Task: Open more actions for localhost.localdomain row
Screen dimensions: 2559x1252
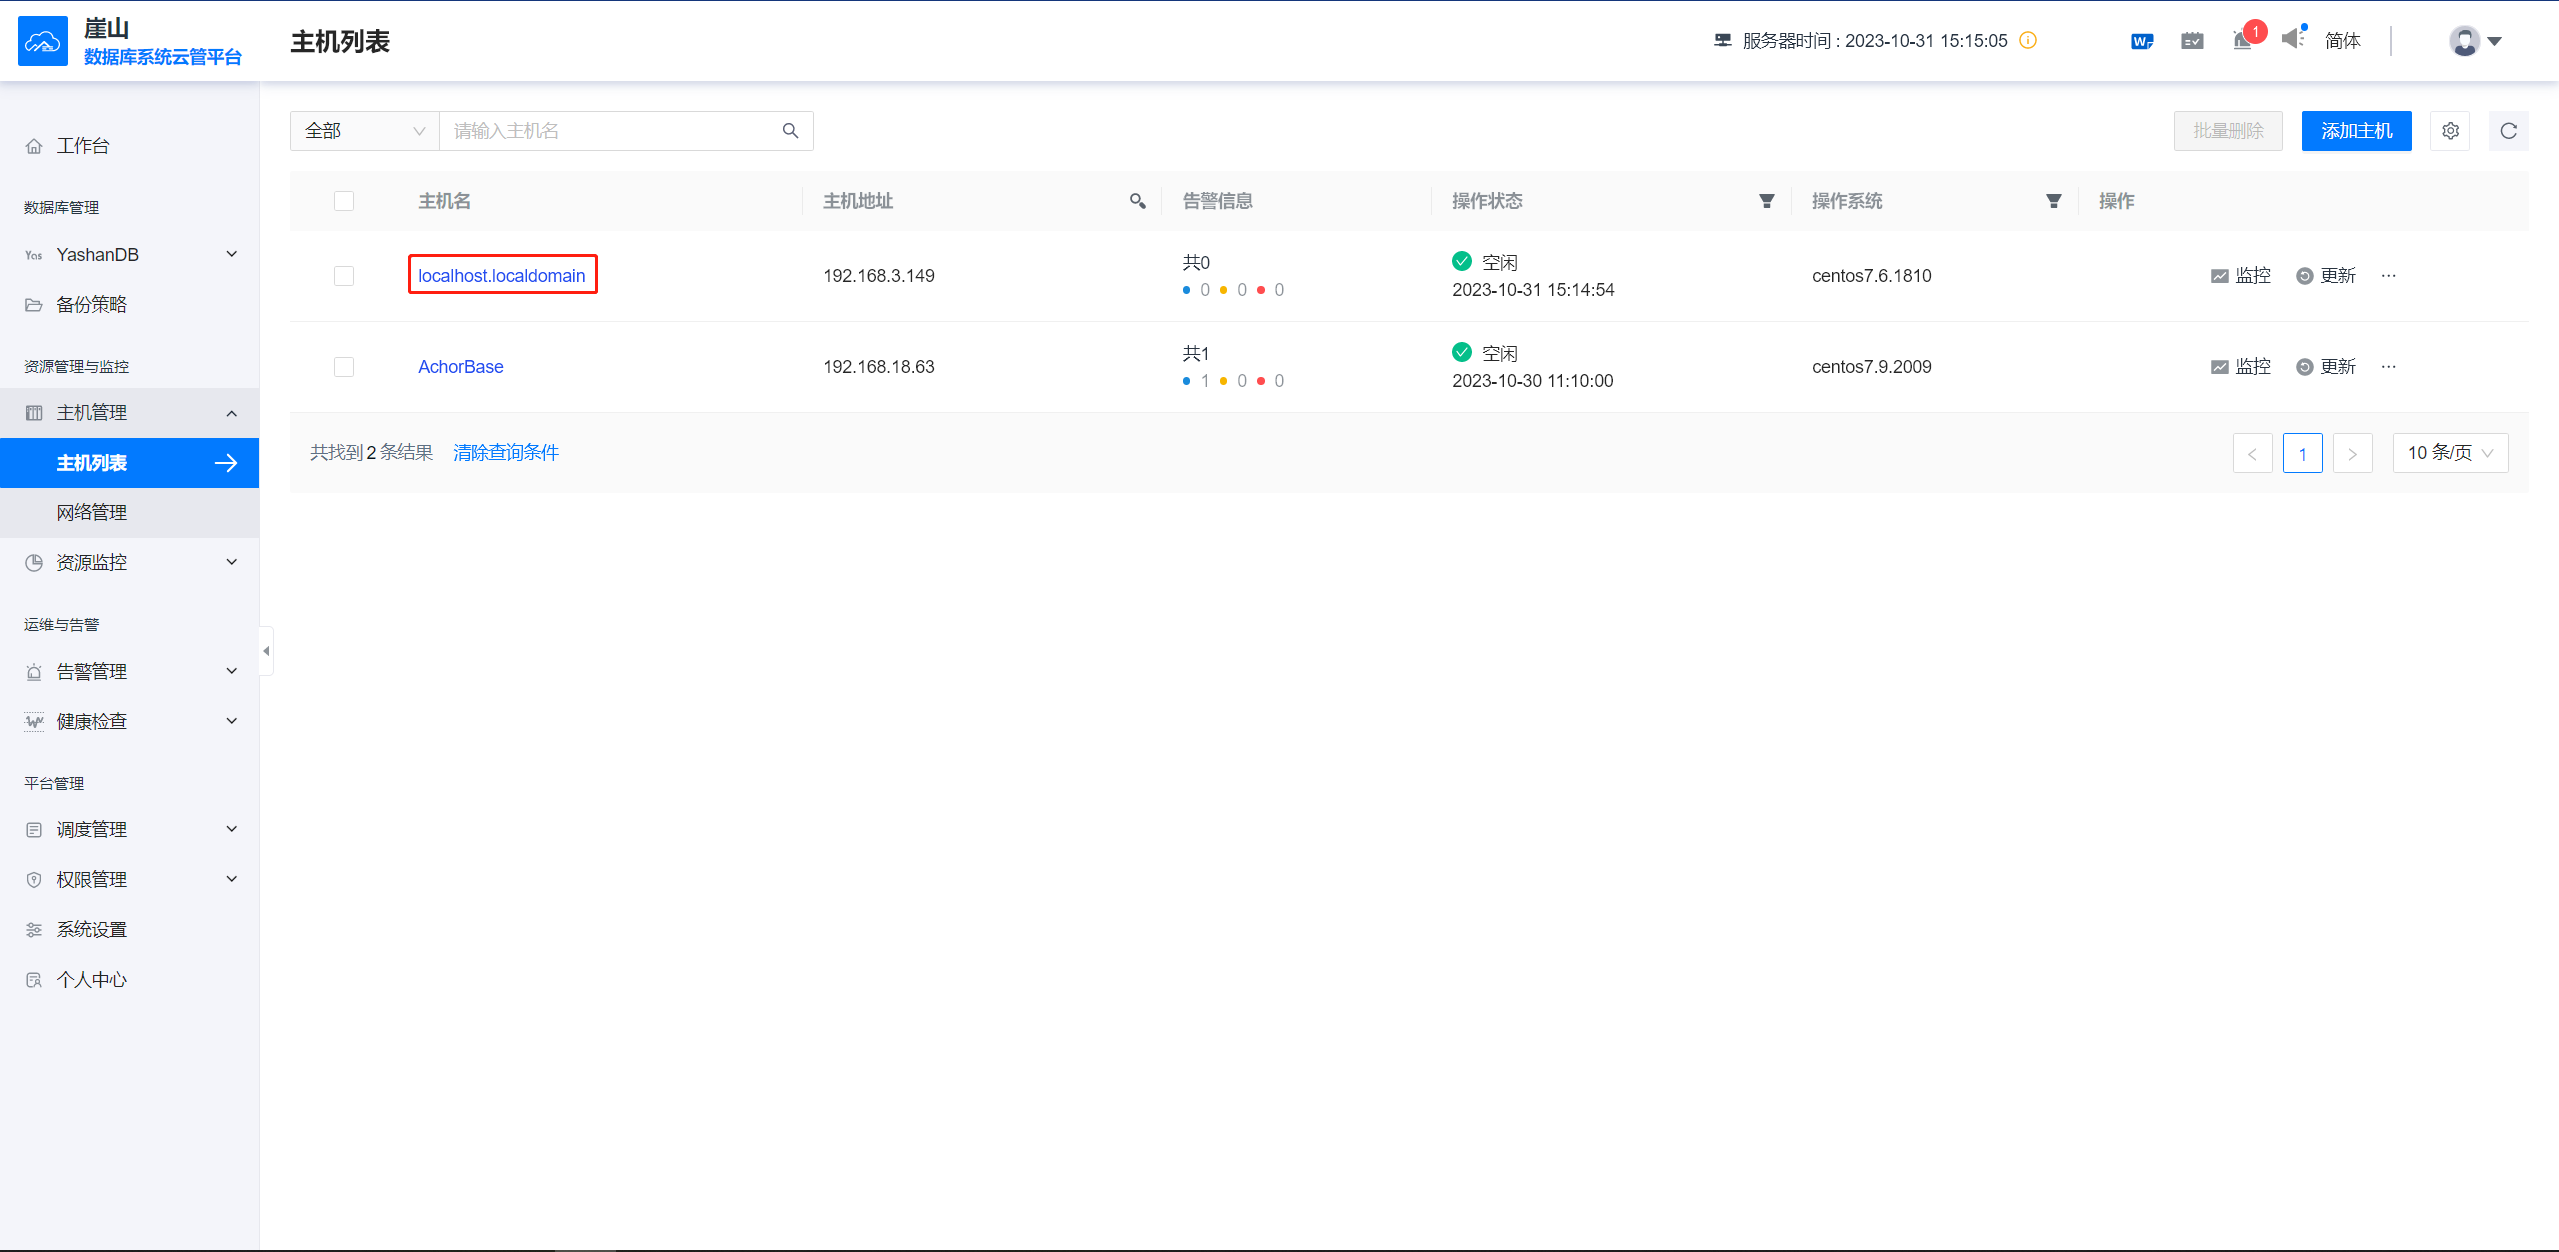Action: click(x=2389, y=276)
